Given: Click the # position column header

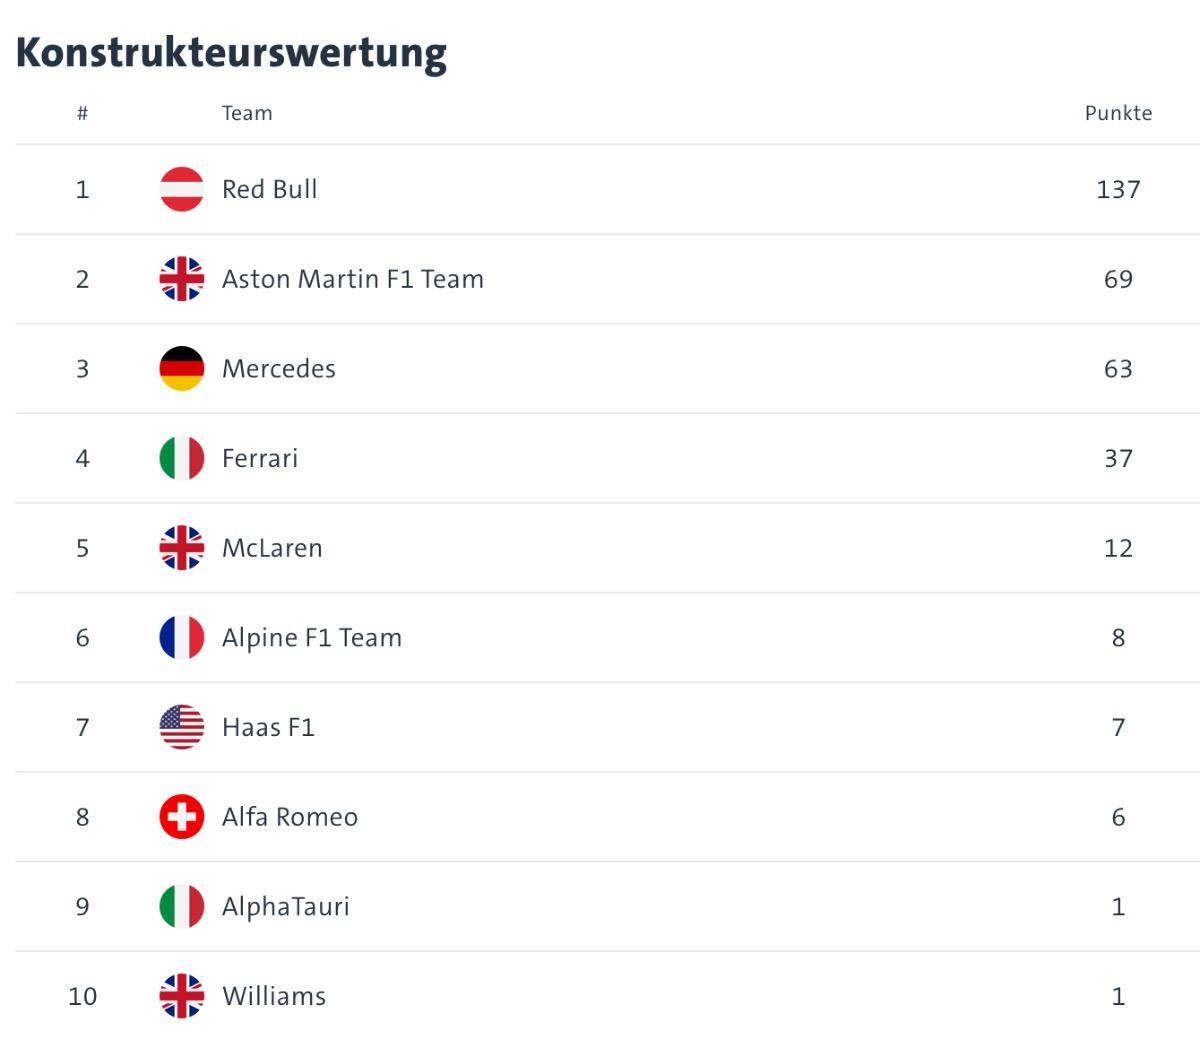Looking at the screenshot, I should [x=82, y=113].
